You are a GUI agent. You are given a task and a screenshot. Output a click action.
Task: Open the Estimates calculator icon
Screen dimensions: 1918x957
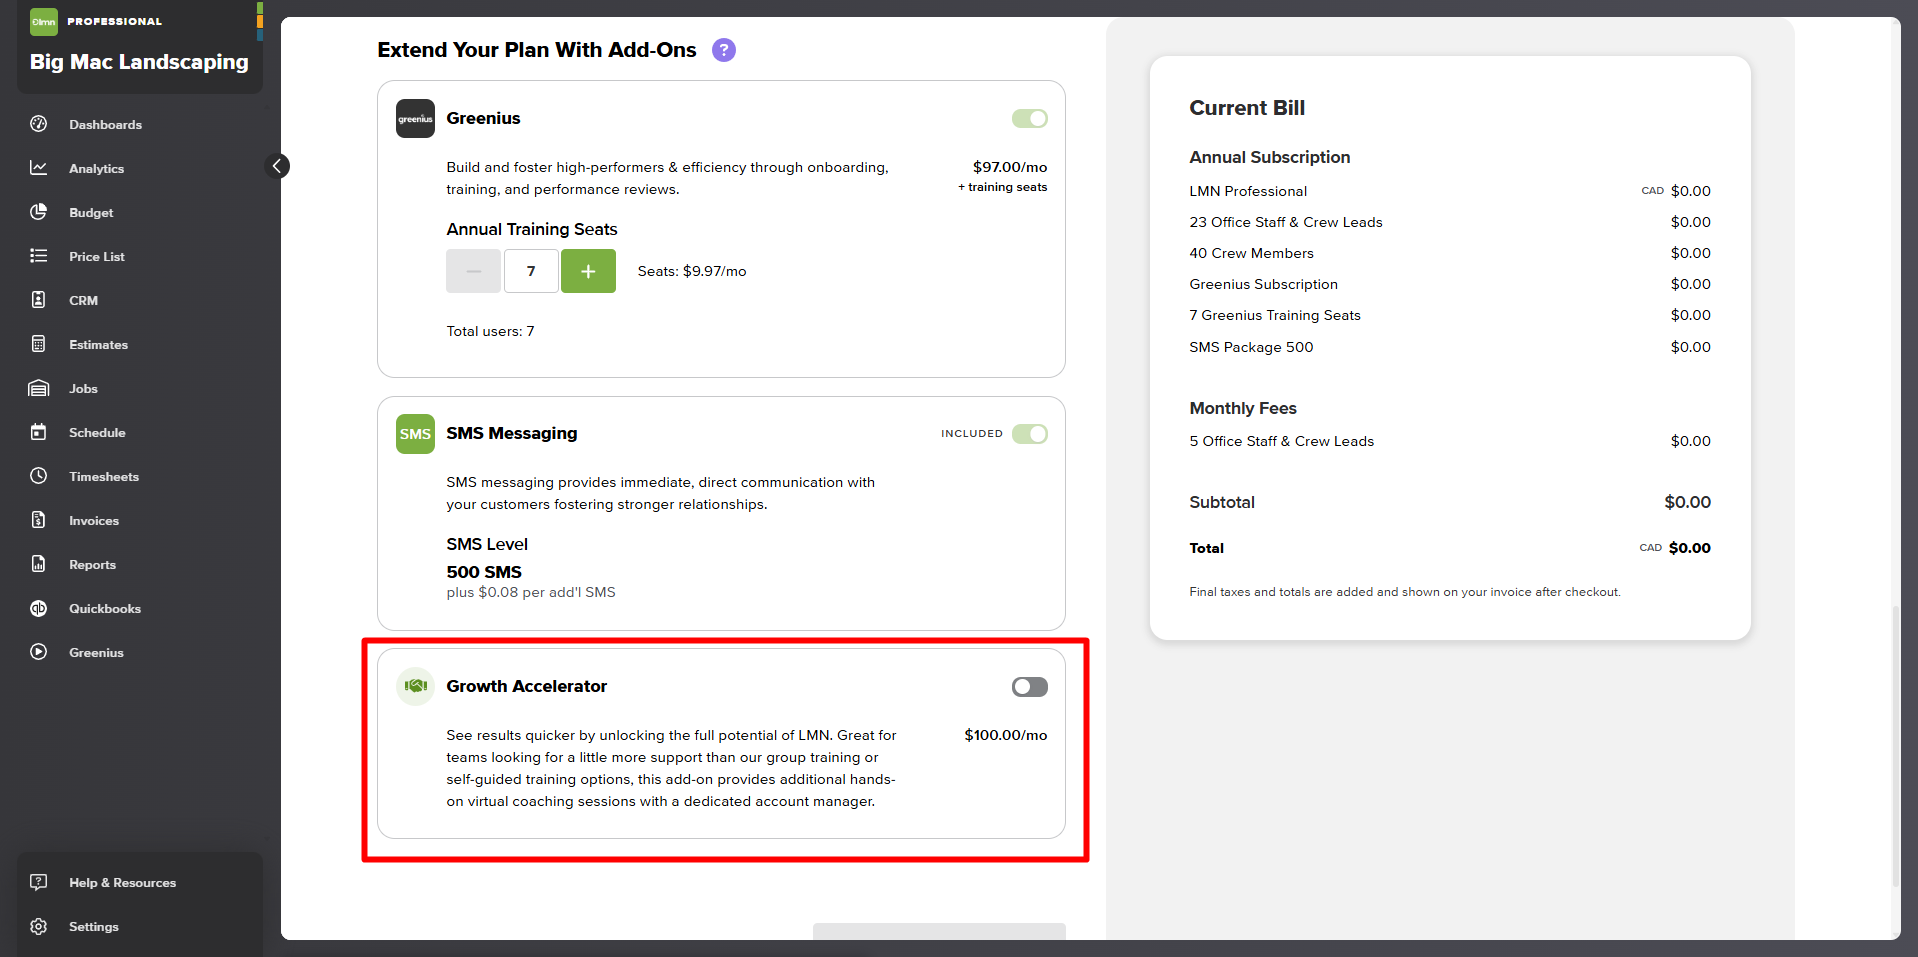pos(39,344)
